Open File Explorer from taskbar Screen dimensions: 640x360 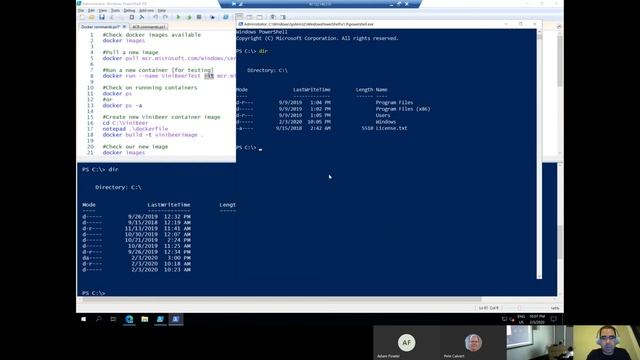(144, 319)
